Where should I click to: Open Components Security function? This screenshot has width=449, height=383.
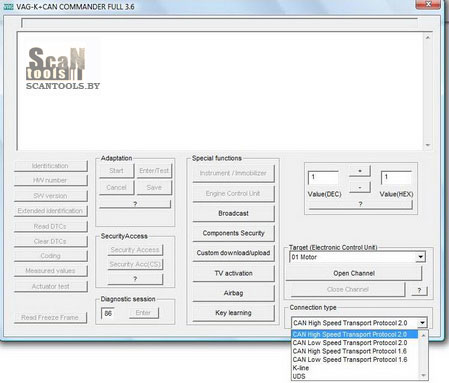point(233,233)
